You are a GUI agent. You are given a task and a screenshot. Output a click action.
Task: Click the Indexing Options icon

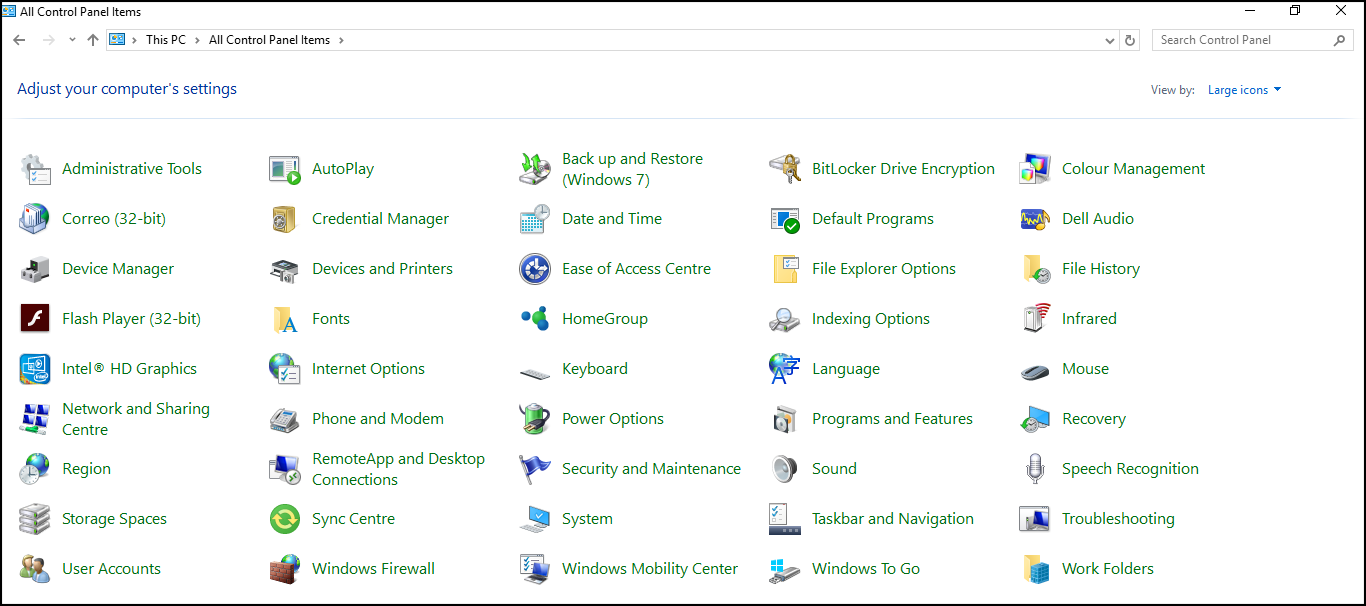coord(785,319)
